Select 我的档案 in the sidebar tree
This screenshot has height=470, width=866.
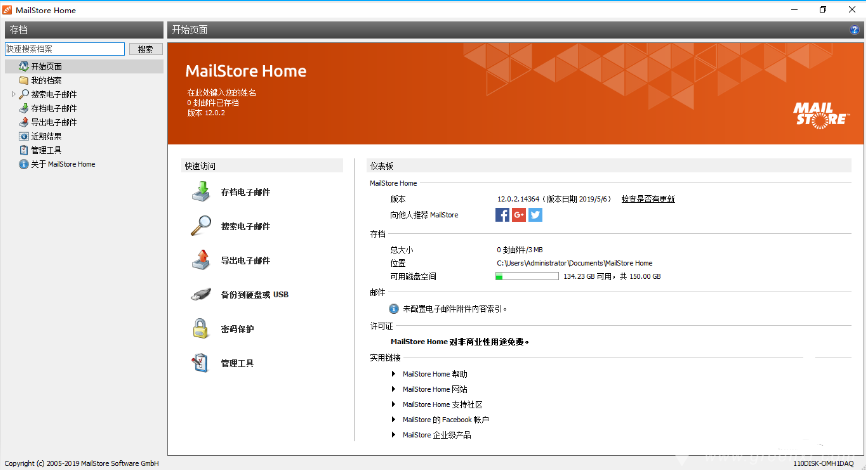click(x=46, y=81)
